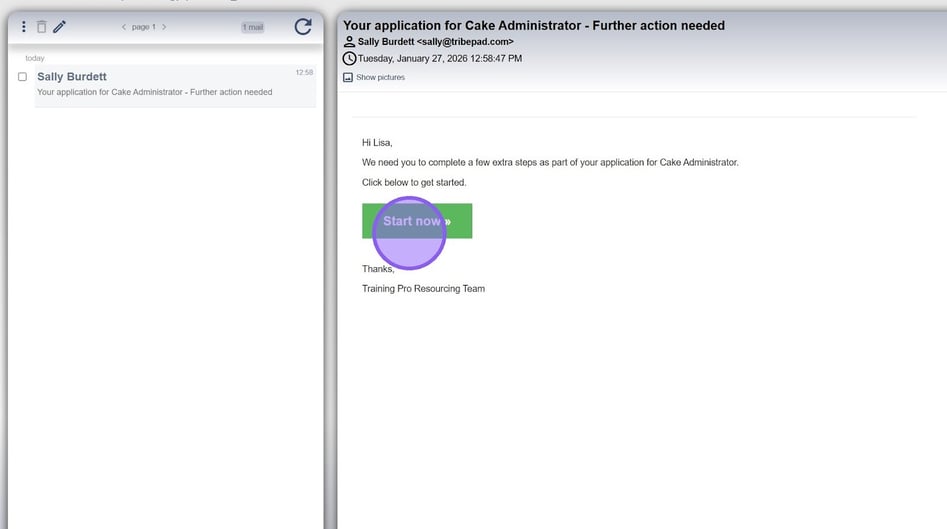Viewport: 947px width, 529px height.
Task: Click the 1 mail count badge
Action: click(253, 27)
